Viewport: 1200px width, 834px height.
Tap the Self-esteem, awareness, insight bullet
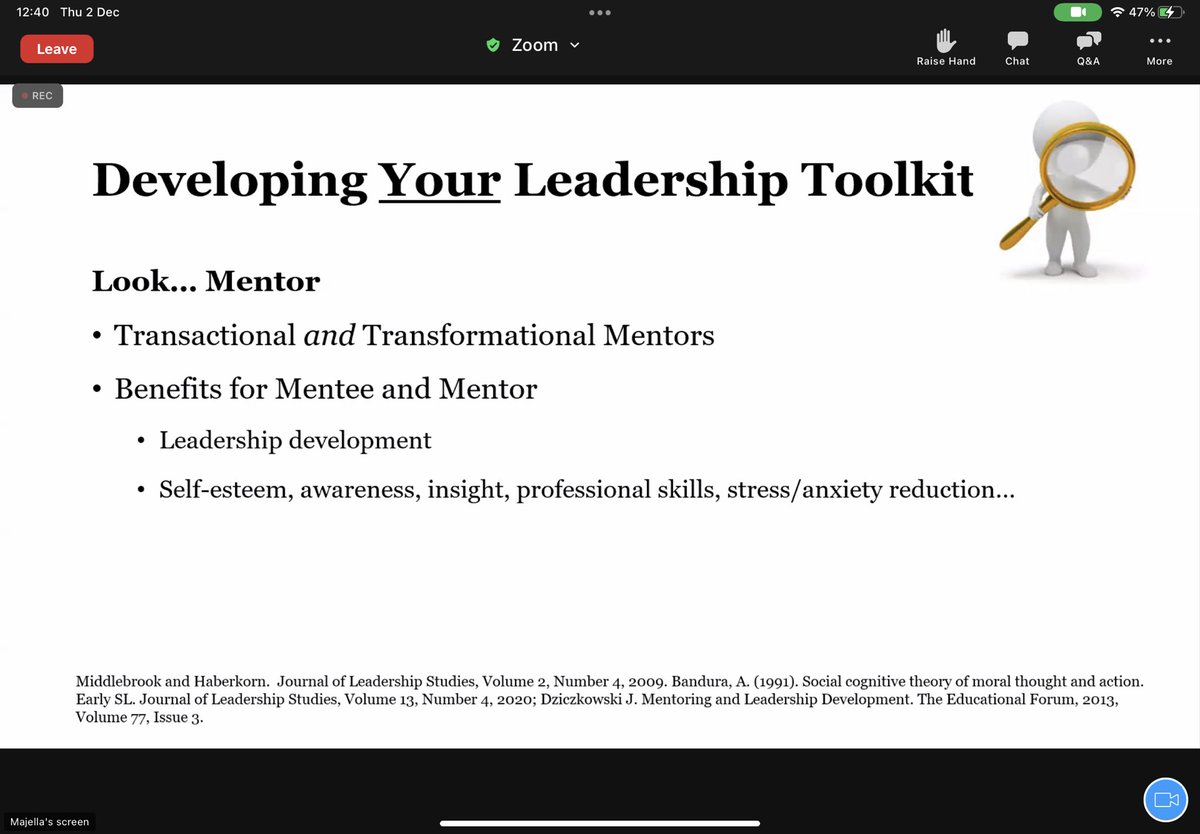pyautogui.click(x=587, y=490)
